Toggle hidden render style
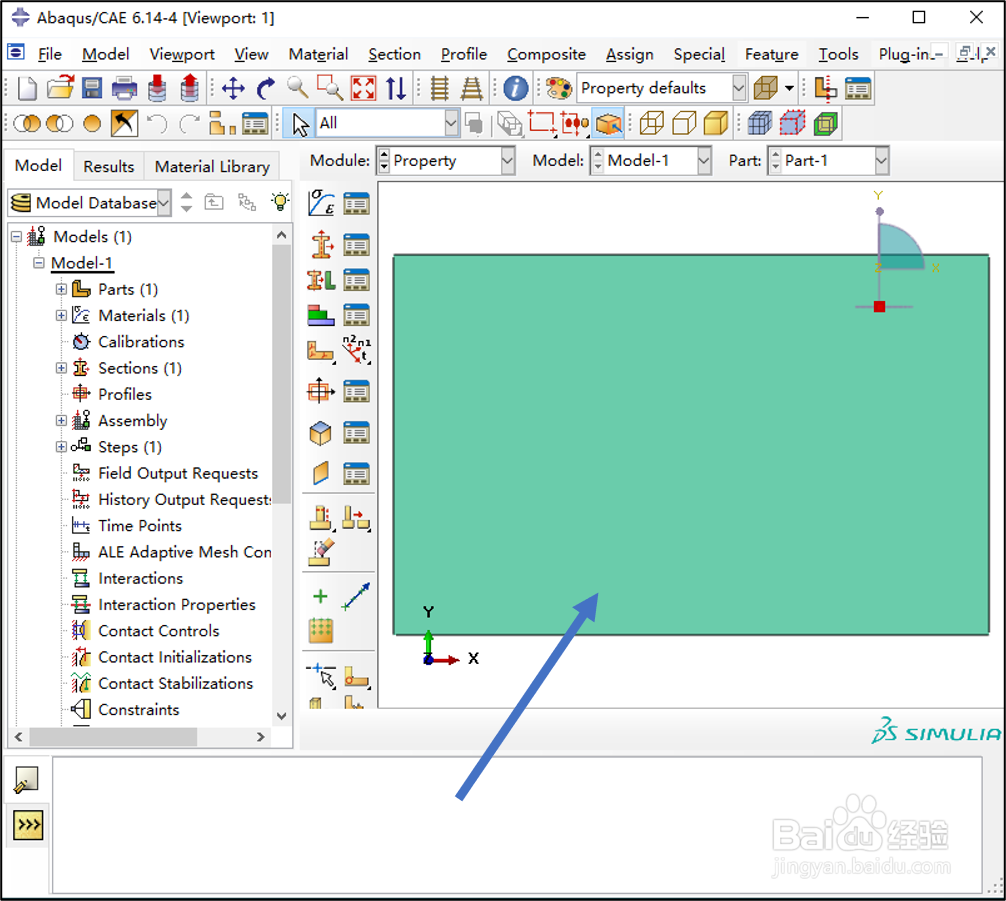Viewport: 1006px width, 901px height. [684, 123]
